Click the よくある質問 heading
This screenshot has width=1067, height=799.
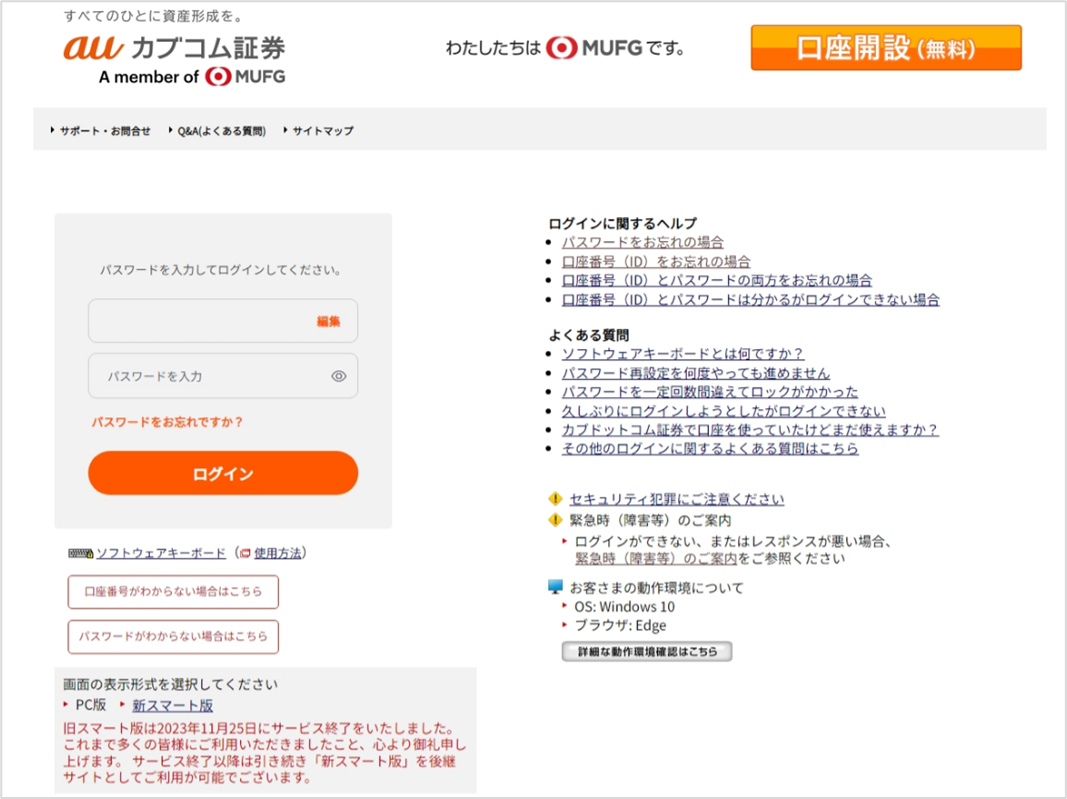pos(589,335)
